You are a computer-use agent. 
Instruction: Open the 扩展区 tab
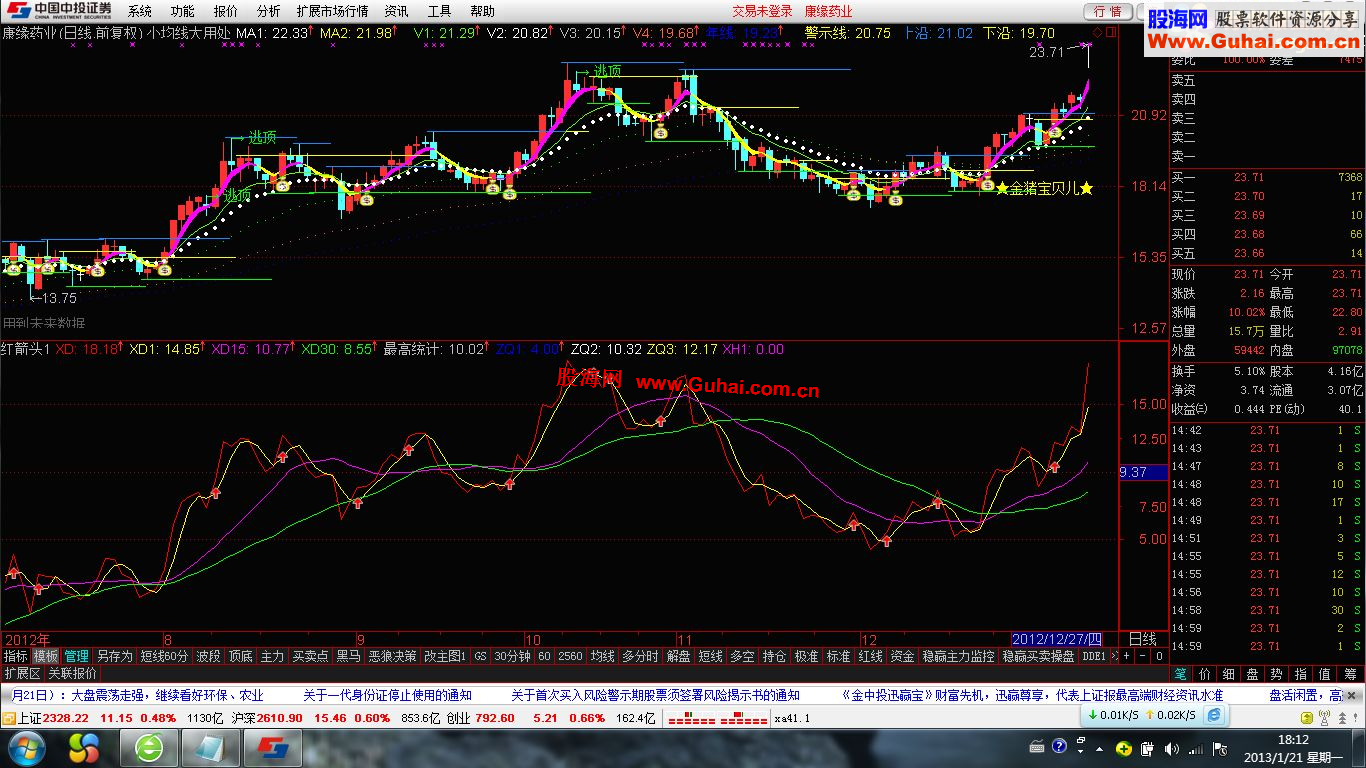click(x=22, y=673)
